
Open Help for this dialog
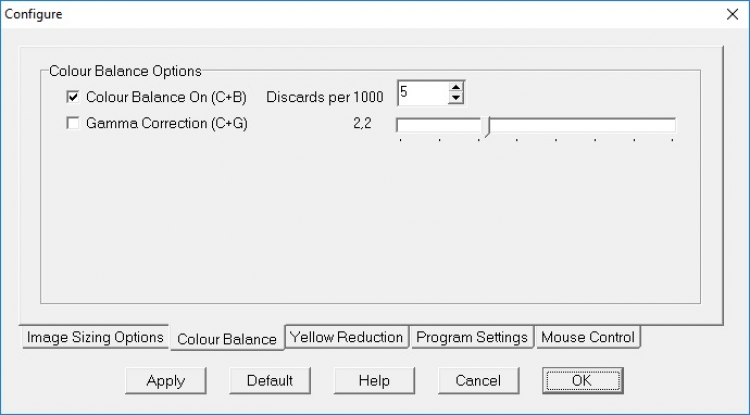[x=374, y=380]
